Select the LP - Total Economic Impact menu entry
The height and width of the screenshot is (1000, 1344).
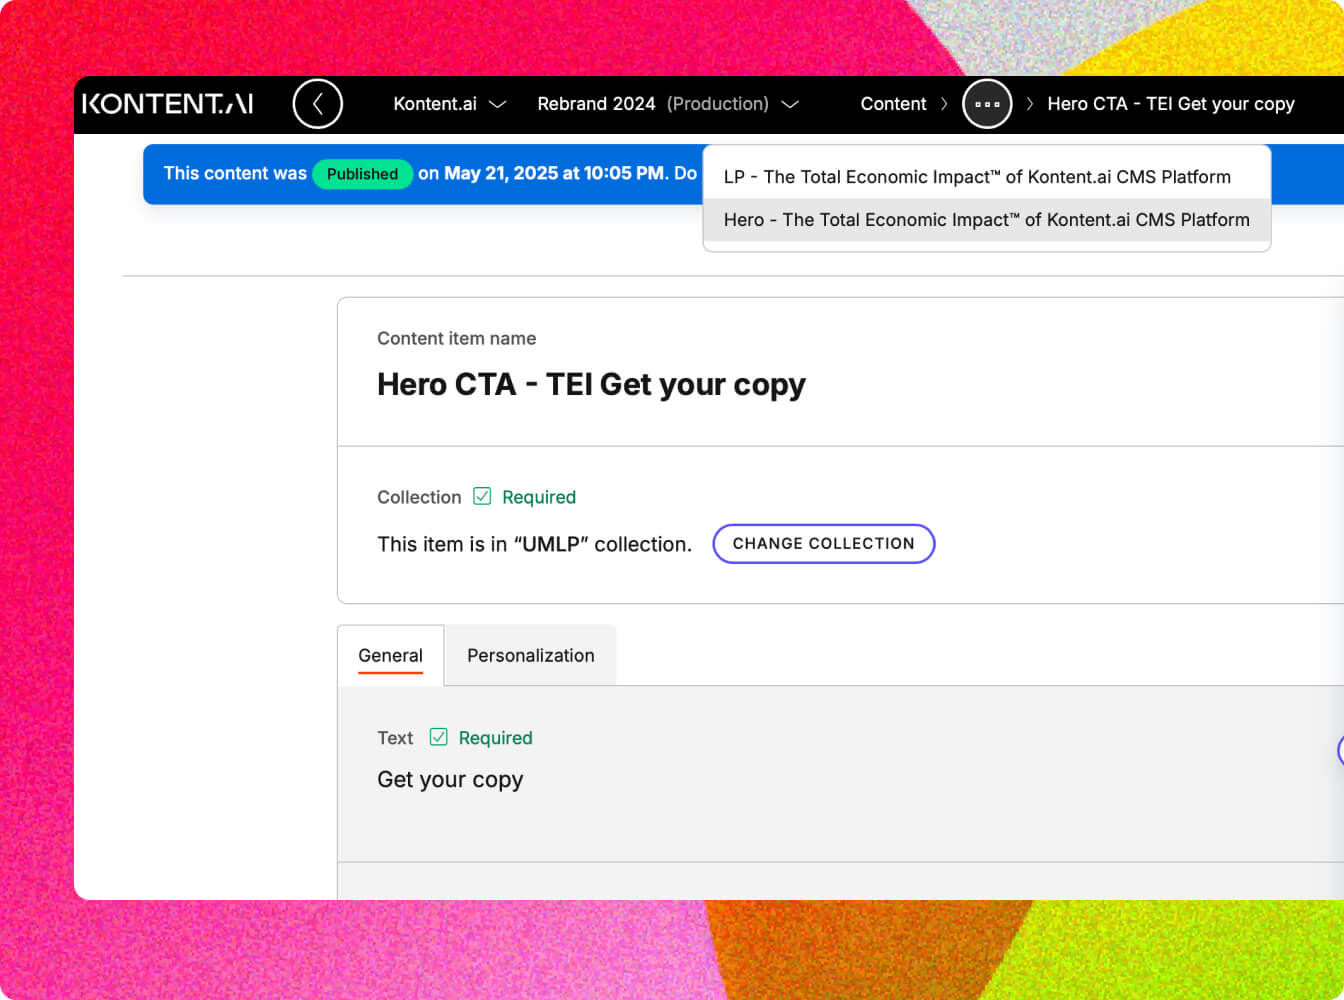point(976,177)
